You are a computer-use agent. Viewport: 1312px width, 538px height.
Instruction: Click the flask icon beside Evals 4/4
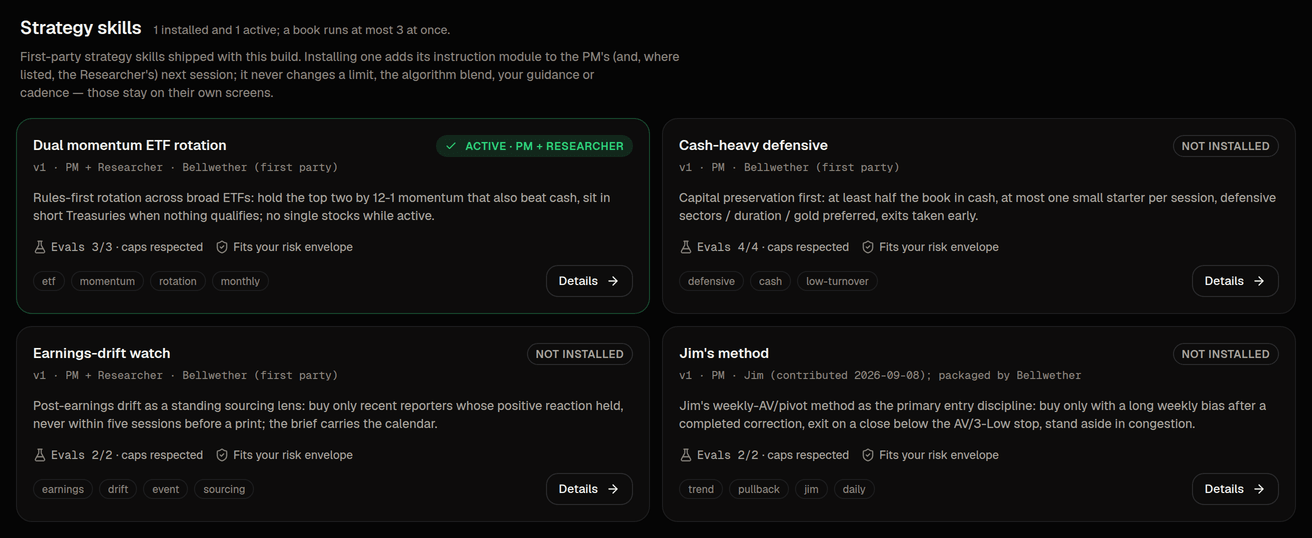pyautogui.click(x=686, y=247)
